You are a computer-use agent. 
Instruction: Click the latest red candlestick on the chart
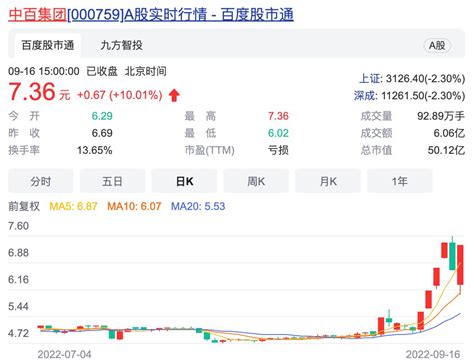pyautogui.click(x=460, y=265)
